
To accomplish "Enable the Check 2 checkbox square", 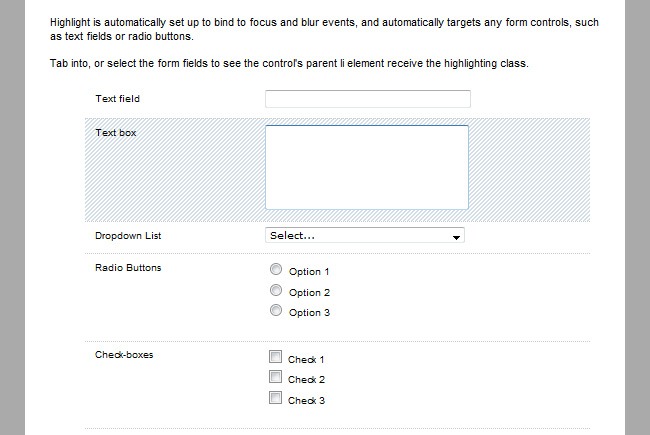I will 275,377.
